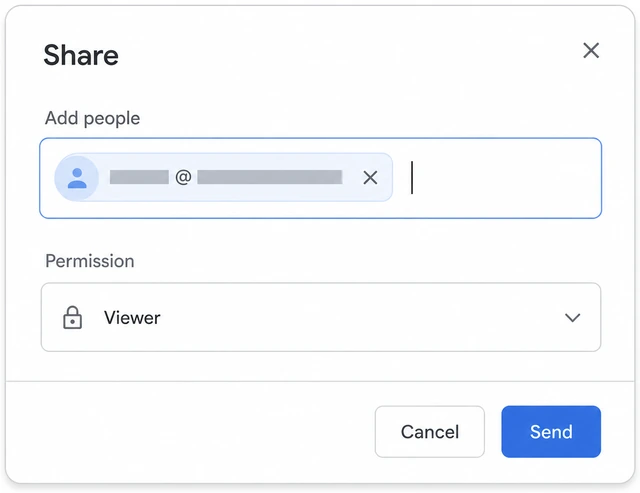
Task: Click the person avatar icon in chip
Action: click(77, 178)
